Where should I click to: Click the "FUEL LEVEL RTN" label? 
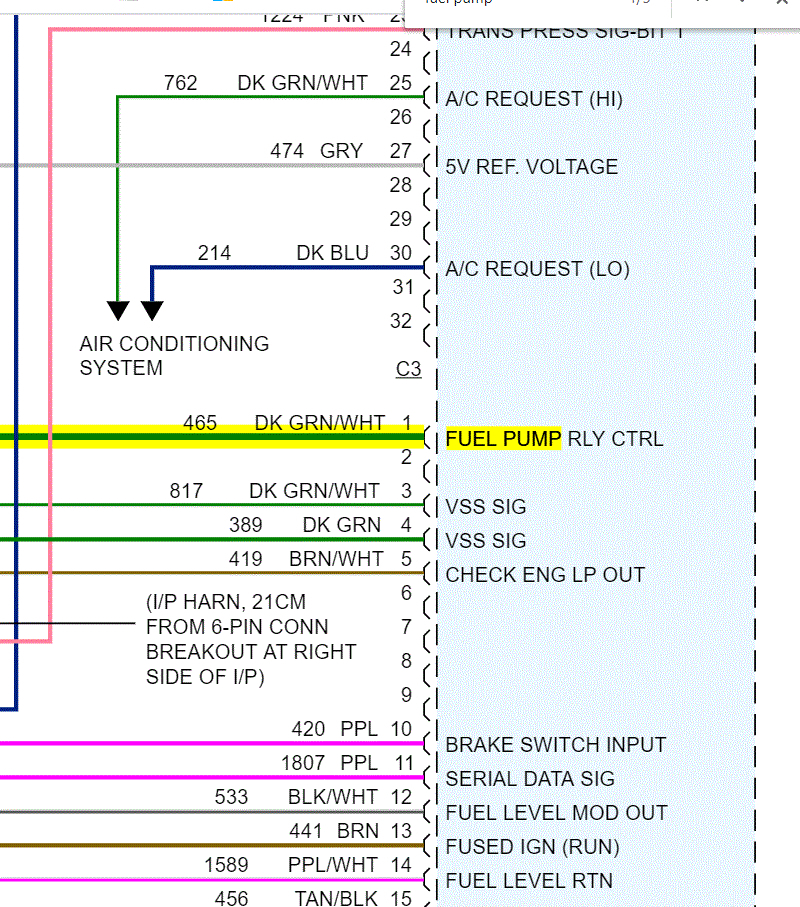point(529,881)
